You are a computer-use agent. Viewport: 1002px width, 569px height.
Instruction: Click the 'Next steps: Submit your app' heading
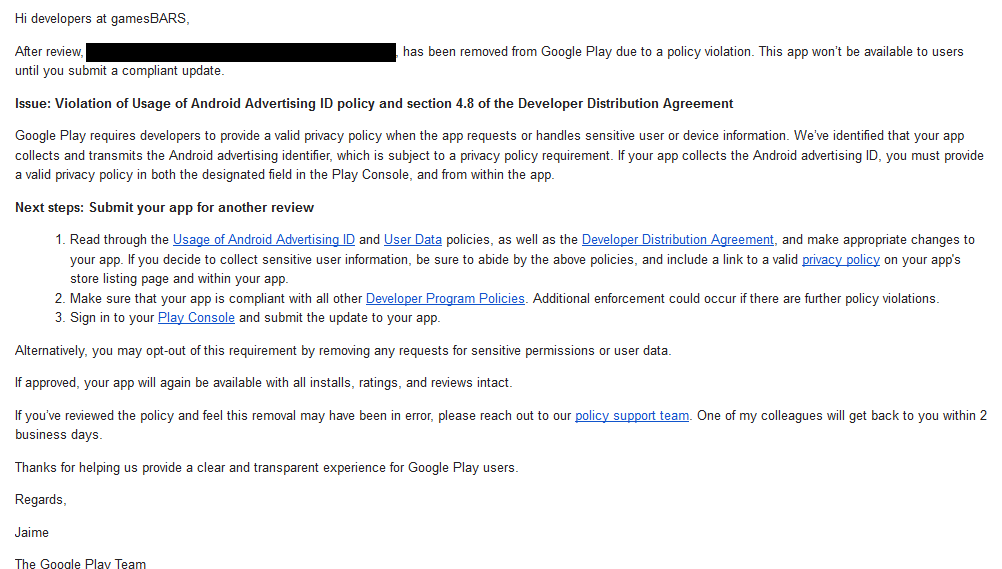tap(164, 208)
